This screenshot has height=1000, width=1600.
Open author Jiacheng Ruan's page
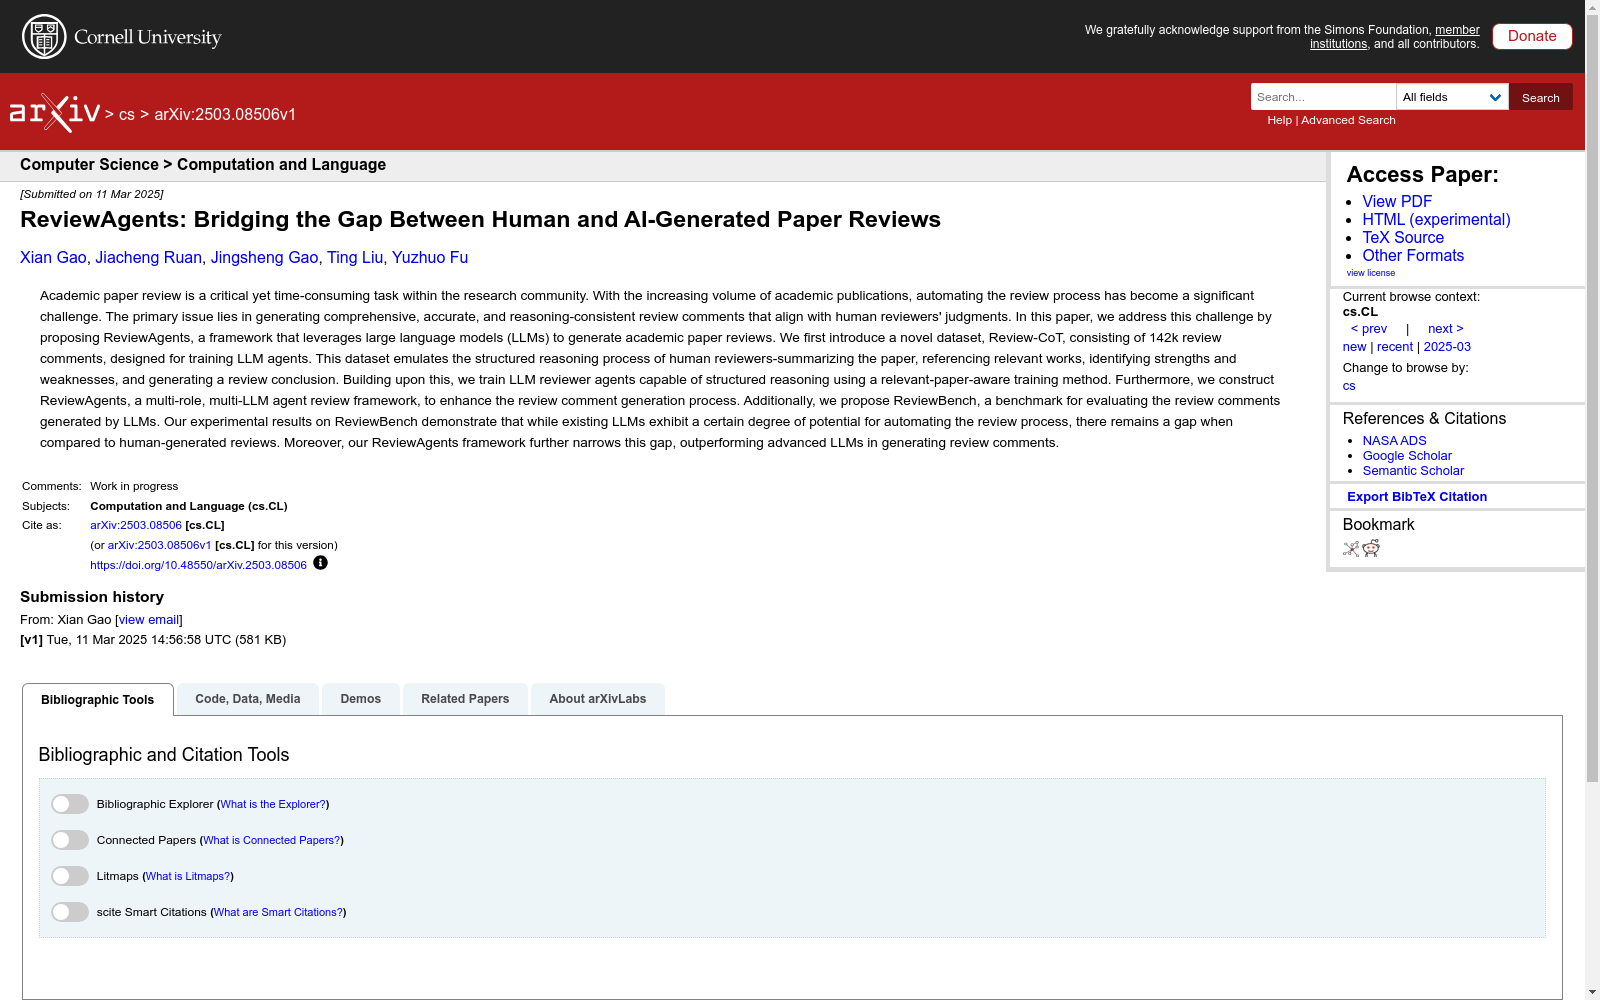click(x=148, y=257)
